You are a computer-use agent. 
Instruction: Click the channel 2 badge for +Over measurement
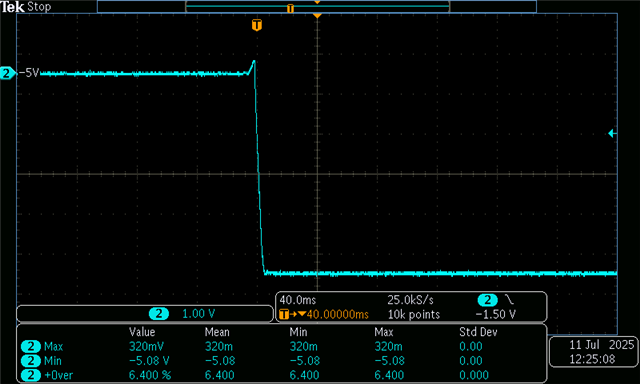tap(31, 375)
